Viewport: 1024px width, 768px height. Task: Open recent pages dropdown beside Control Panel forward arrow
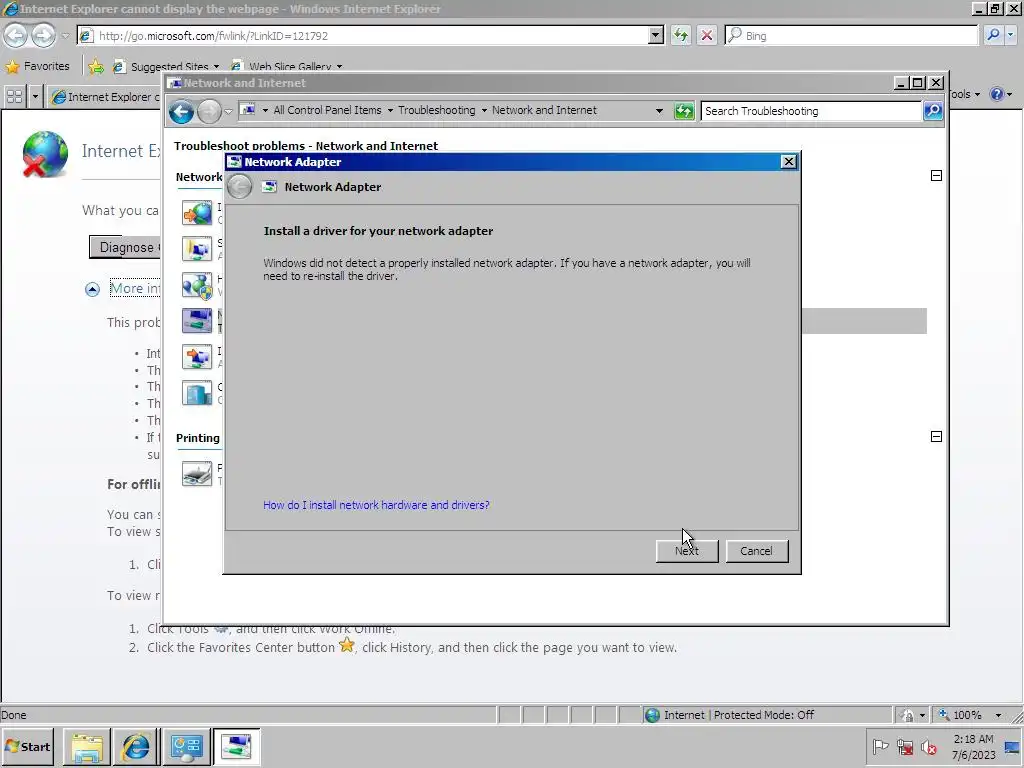(229, 112)
